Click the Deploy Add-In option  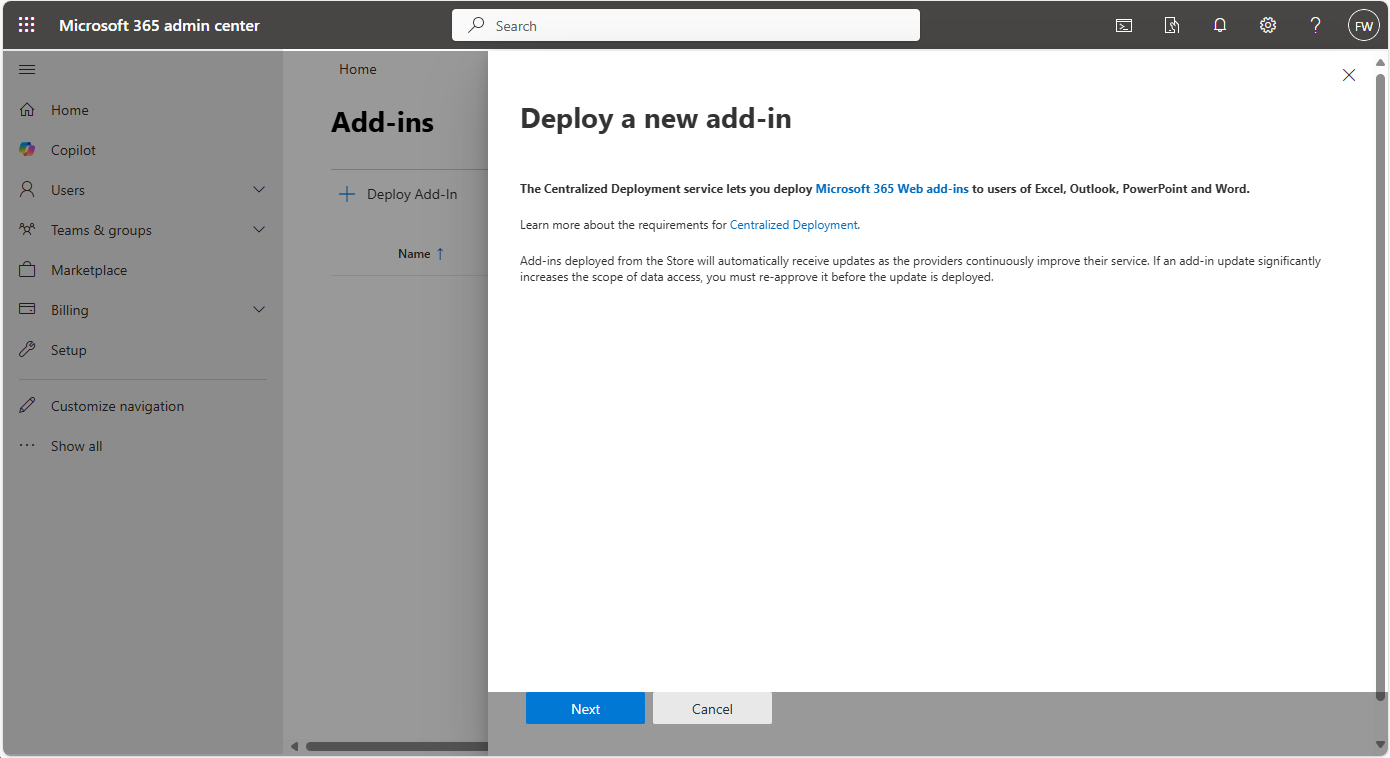(x=408, y=193)
